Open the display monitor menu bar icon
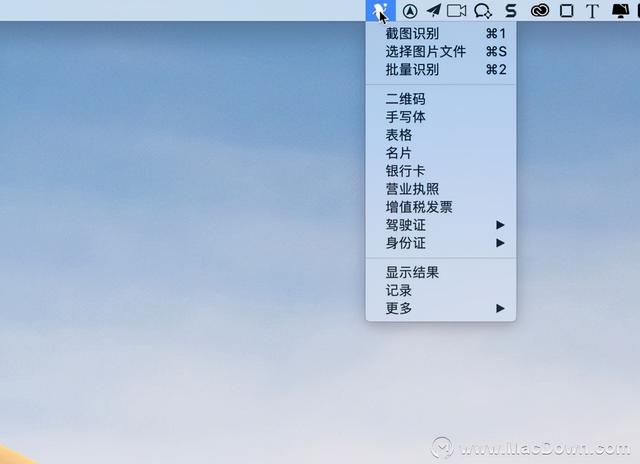This screenshot has height=464, width=640. click(x=620, y=11)
